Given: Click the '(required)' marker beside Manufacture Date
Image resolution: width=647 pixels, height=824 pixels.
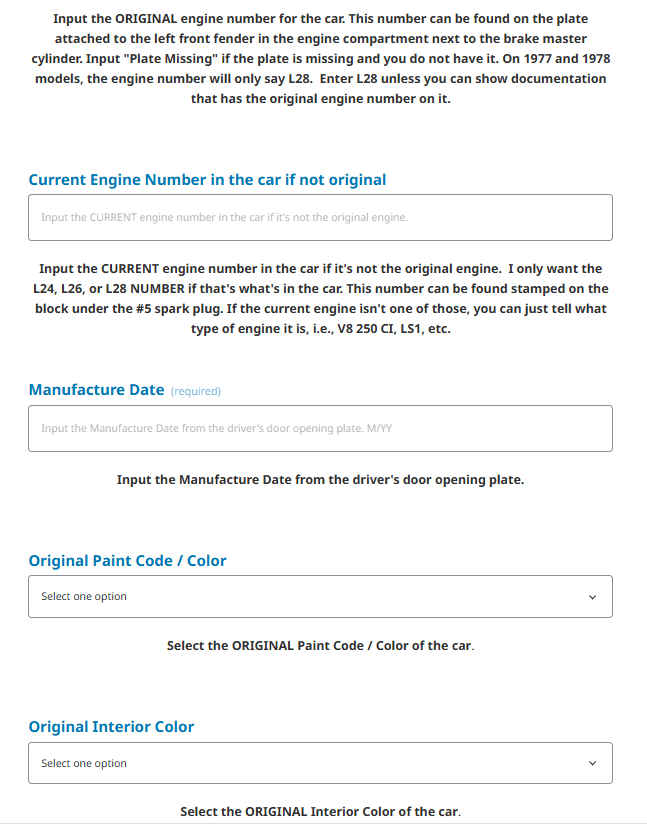Looking at the screenshot, I should pyautogui.click(x=196, y=391).
